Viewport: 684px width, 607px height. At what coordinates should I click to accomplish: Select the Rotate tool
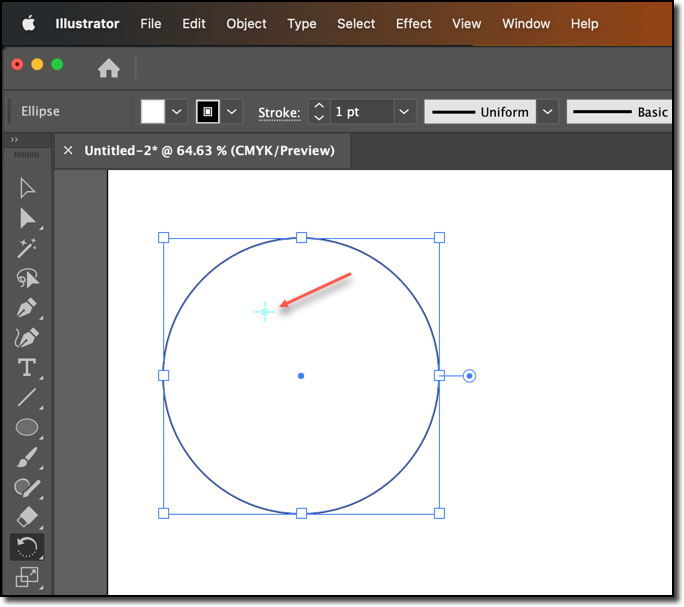tap(27, 547)
